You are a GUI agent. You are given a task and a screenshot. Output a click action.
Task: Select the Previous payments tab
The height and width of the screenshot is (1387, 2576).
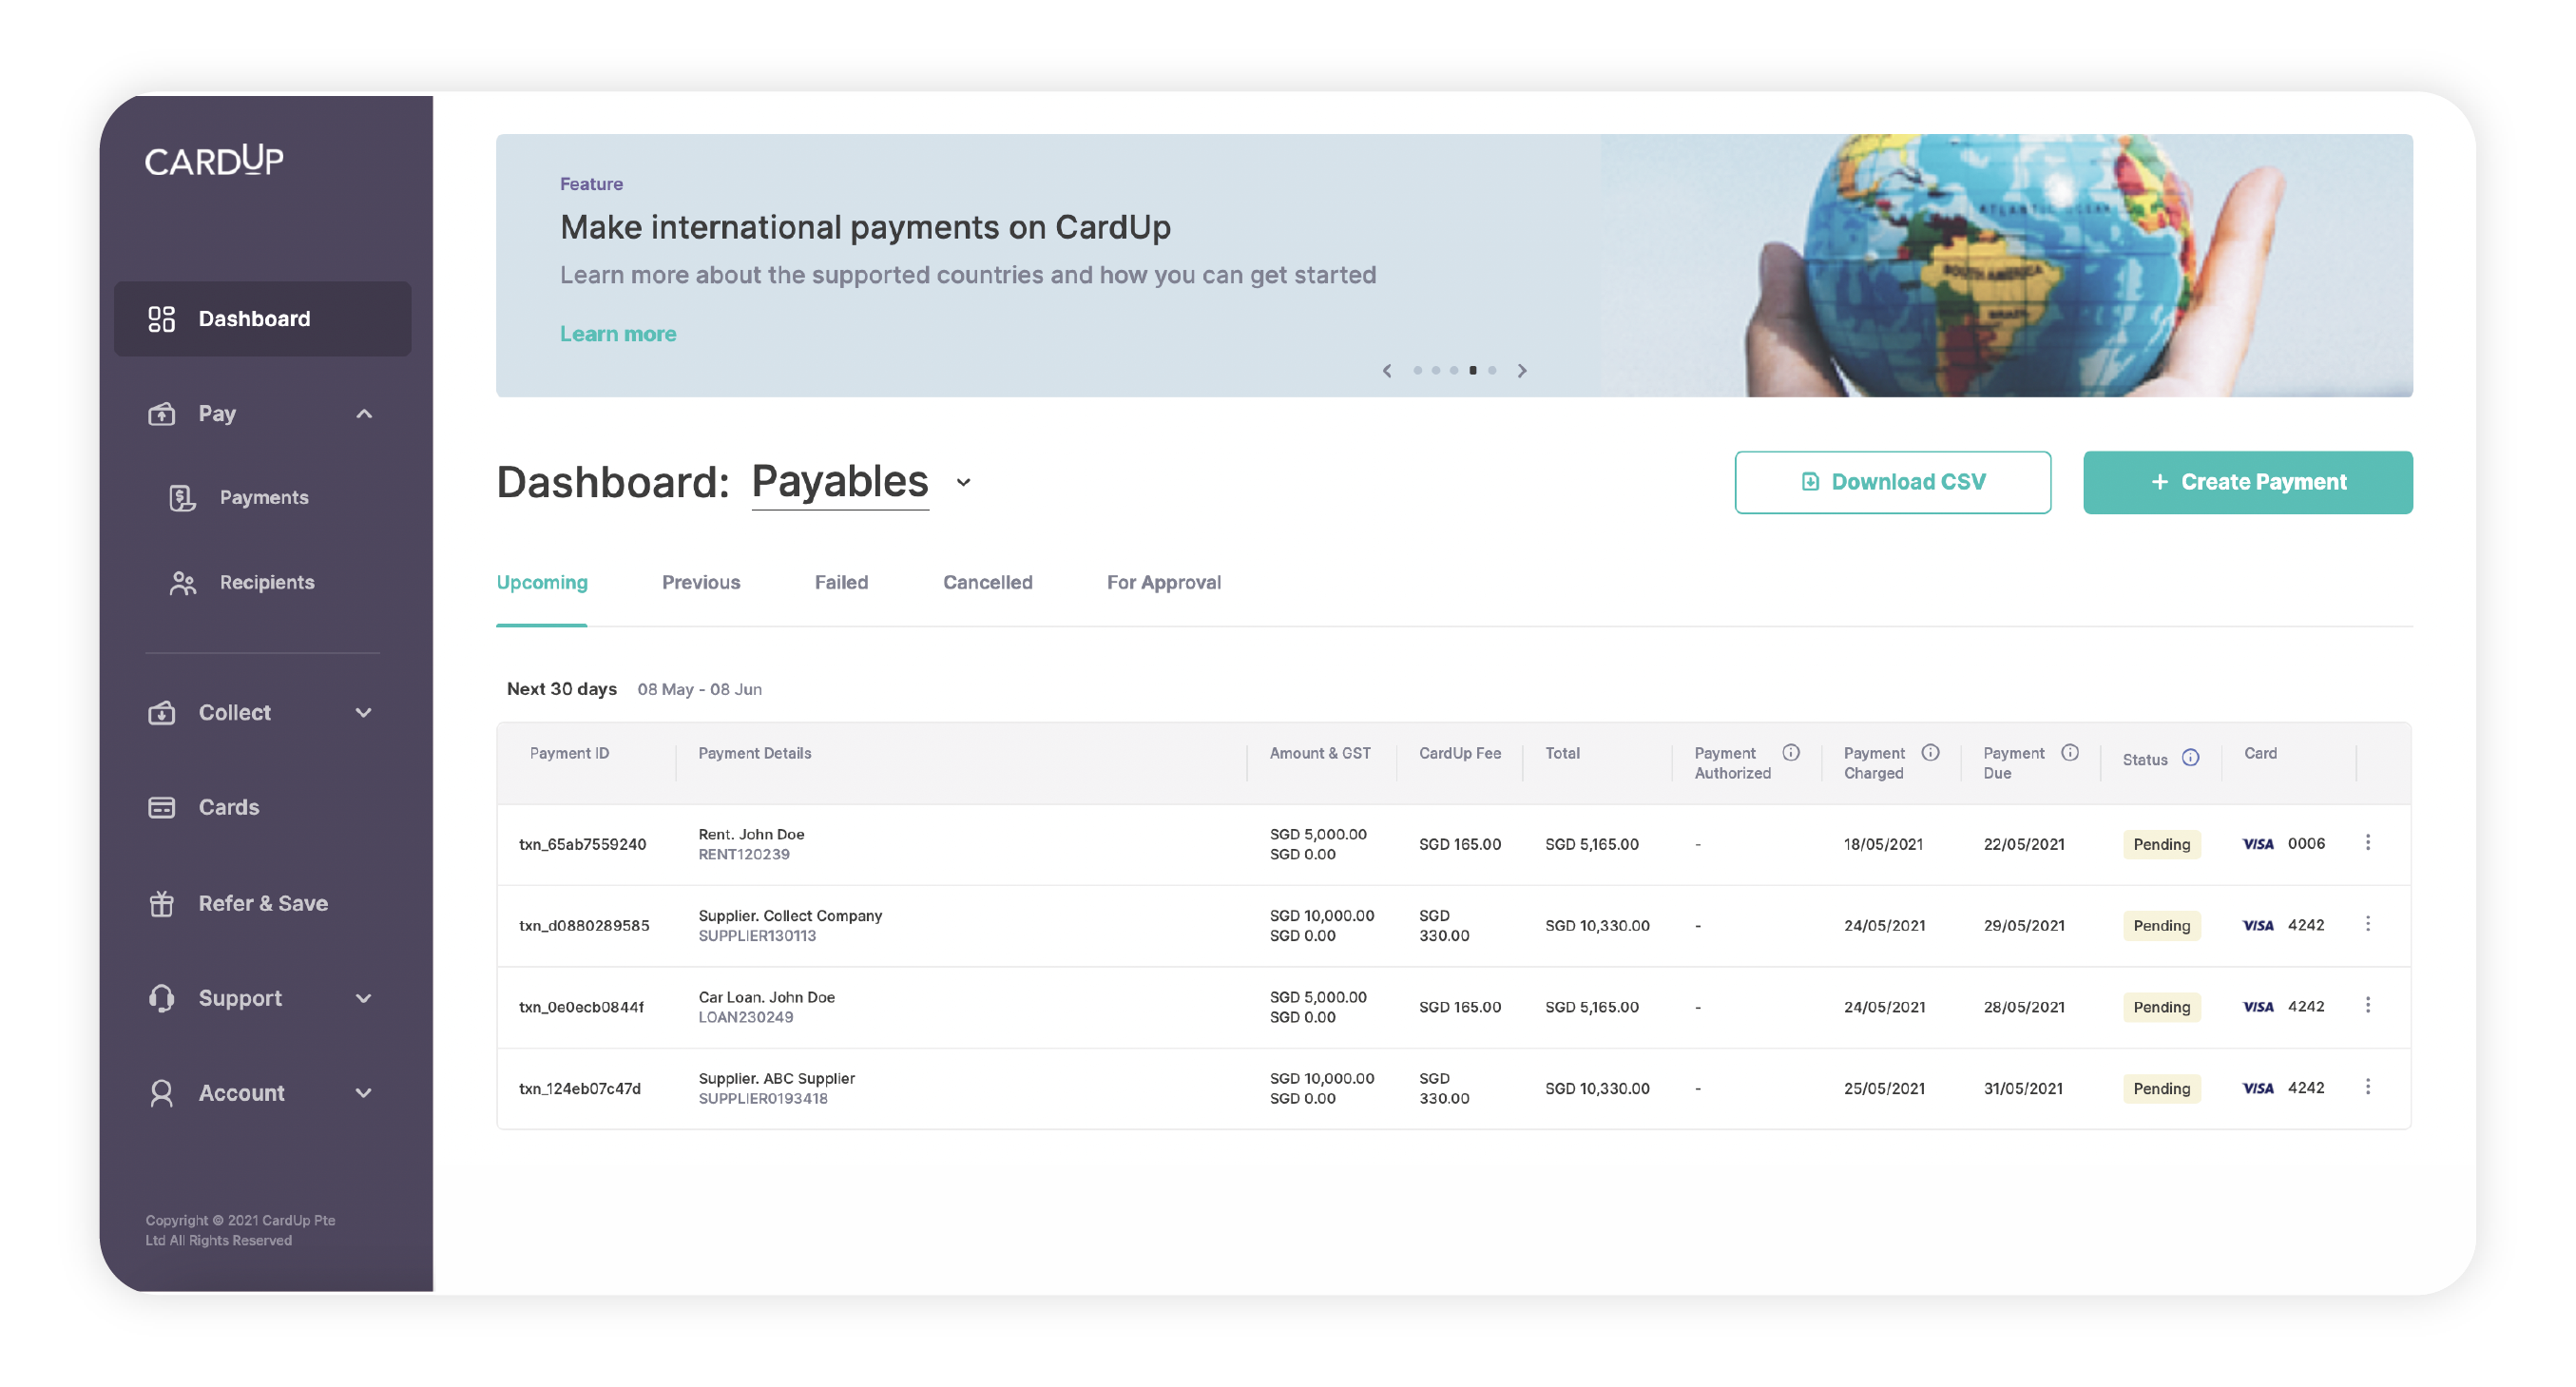tap(703, 583)
